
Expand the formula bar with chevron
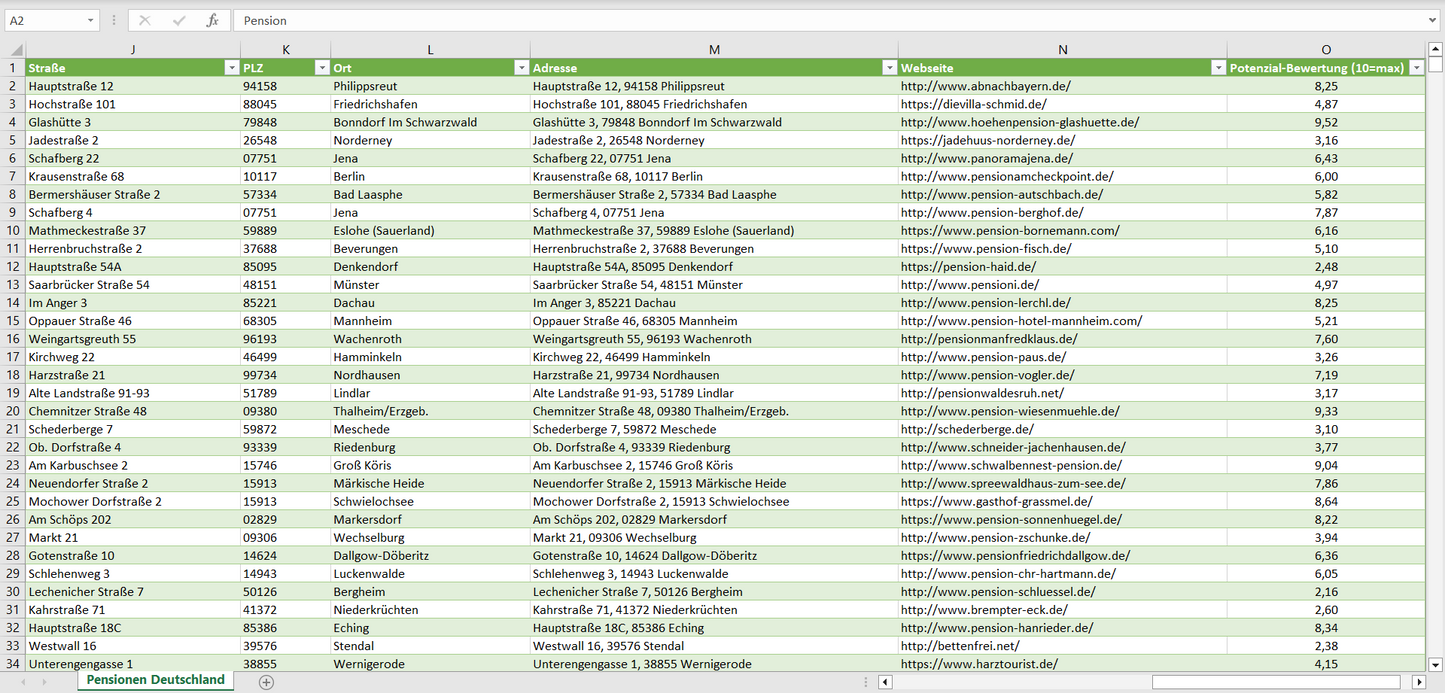pos(1433,20)
